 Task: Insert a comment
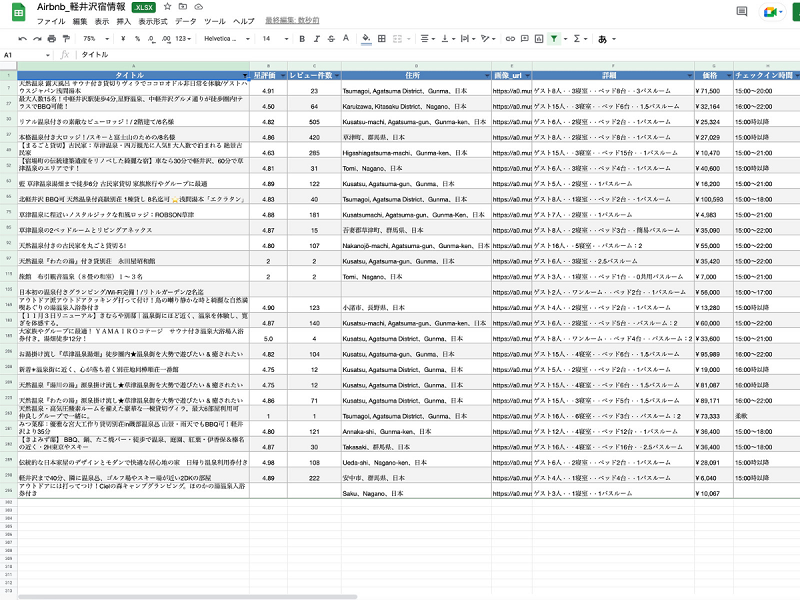(x=524, y=39)
